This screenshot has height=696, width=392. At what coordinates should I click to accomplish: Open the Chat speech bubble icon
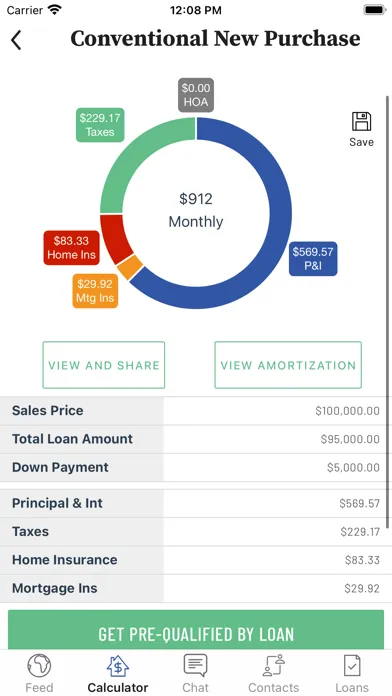[195, 666]
